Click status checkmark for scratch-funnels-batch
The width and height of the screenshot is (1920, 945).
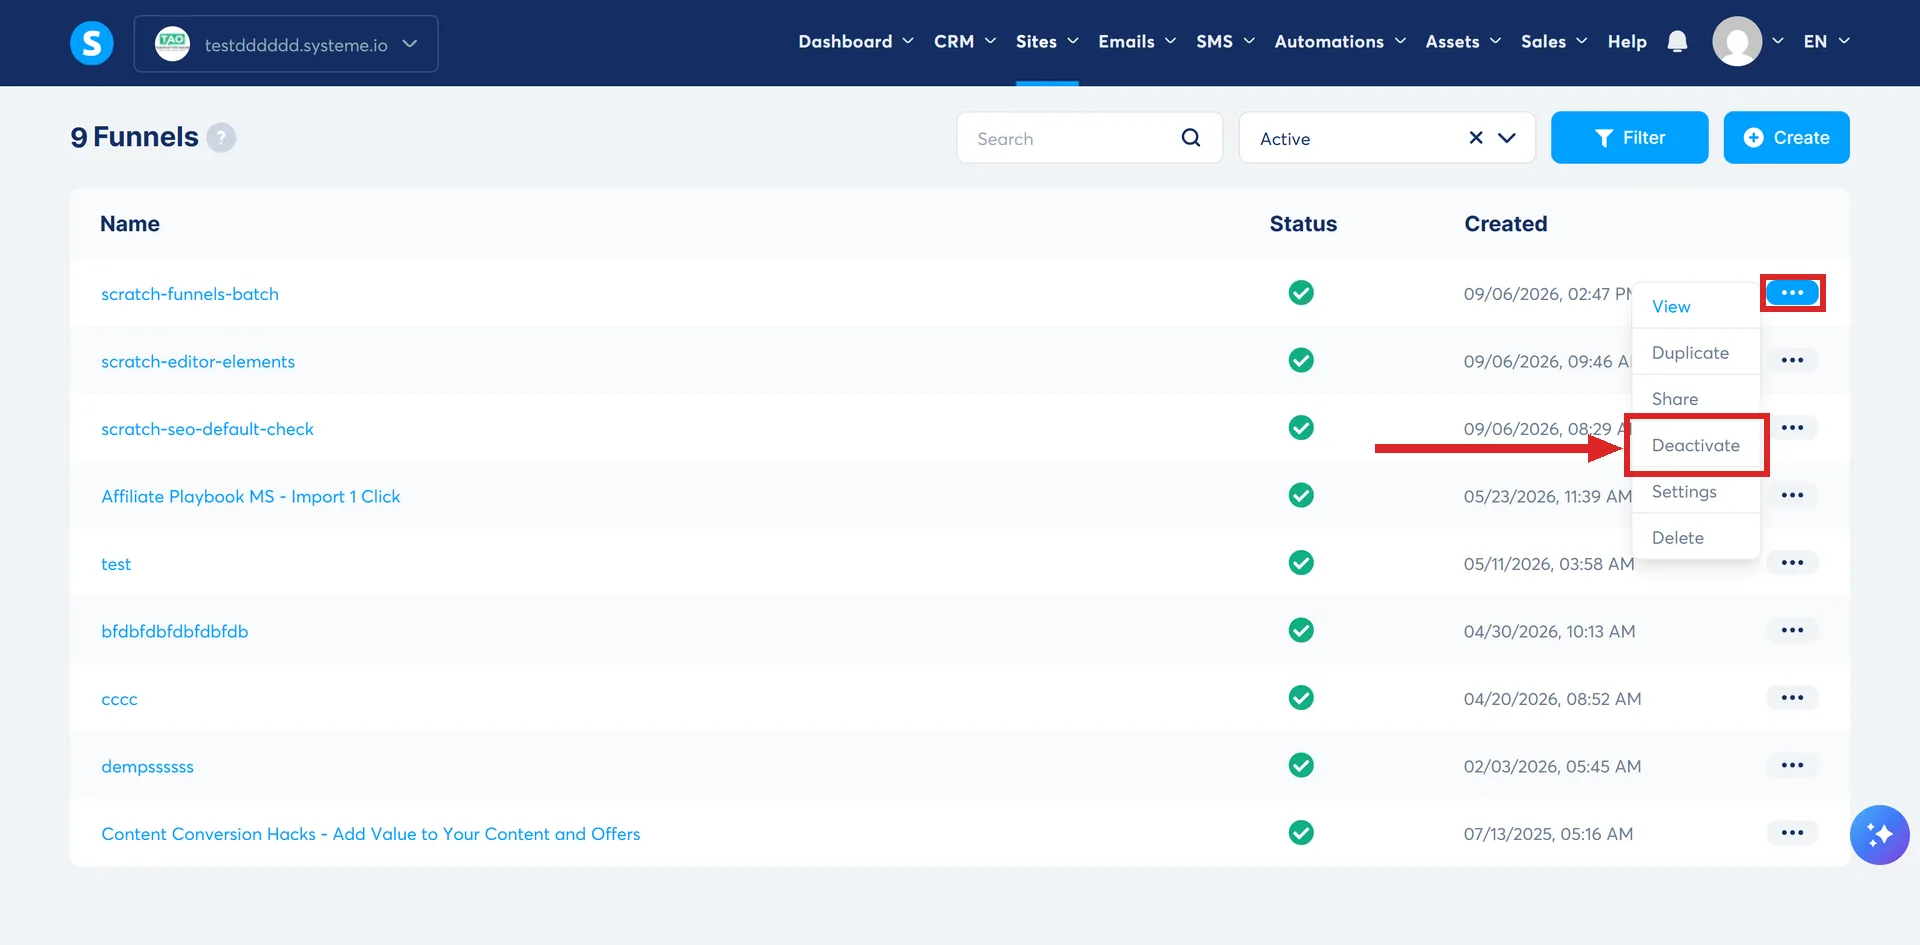pyautogui.click(x=1301, y=293)
